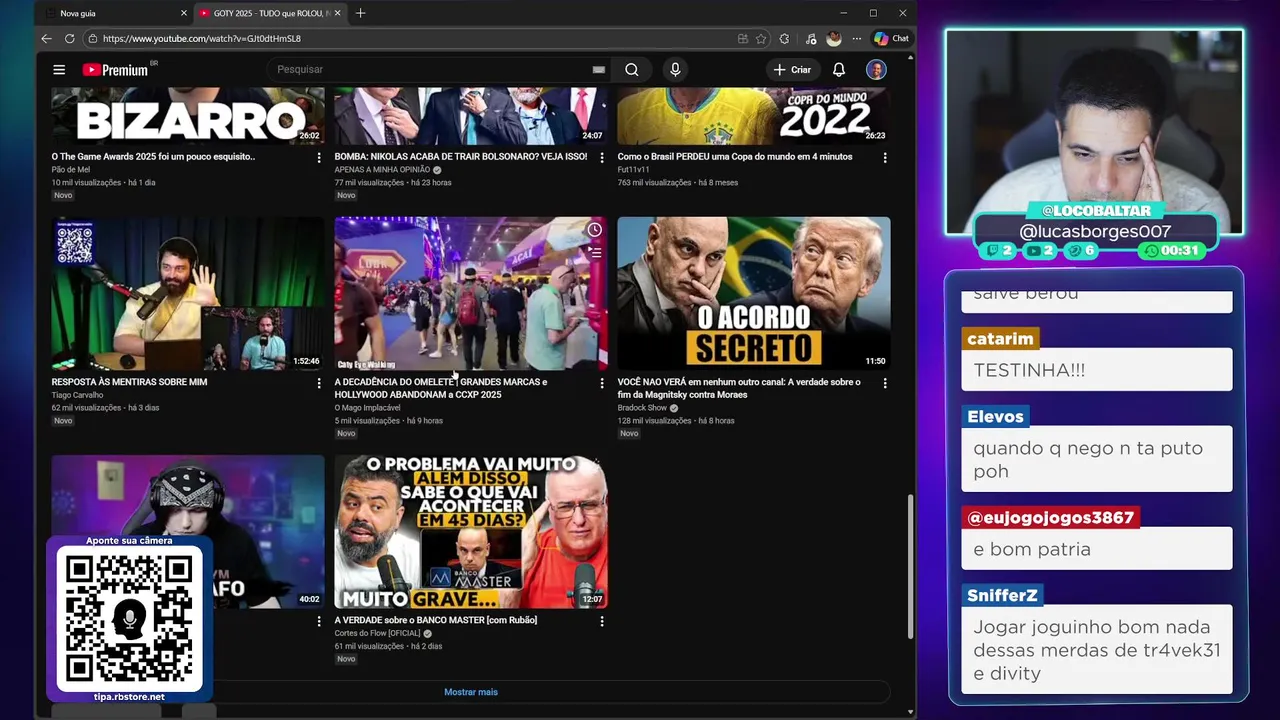Screen dimensions: 1280x720
Task: Reload the page with refresh icon
Action: (69, 38)
